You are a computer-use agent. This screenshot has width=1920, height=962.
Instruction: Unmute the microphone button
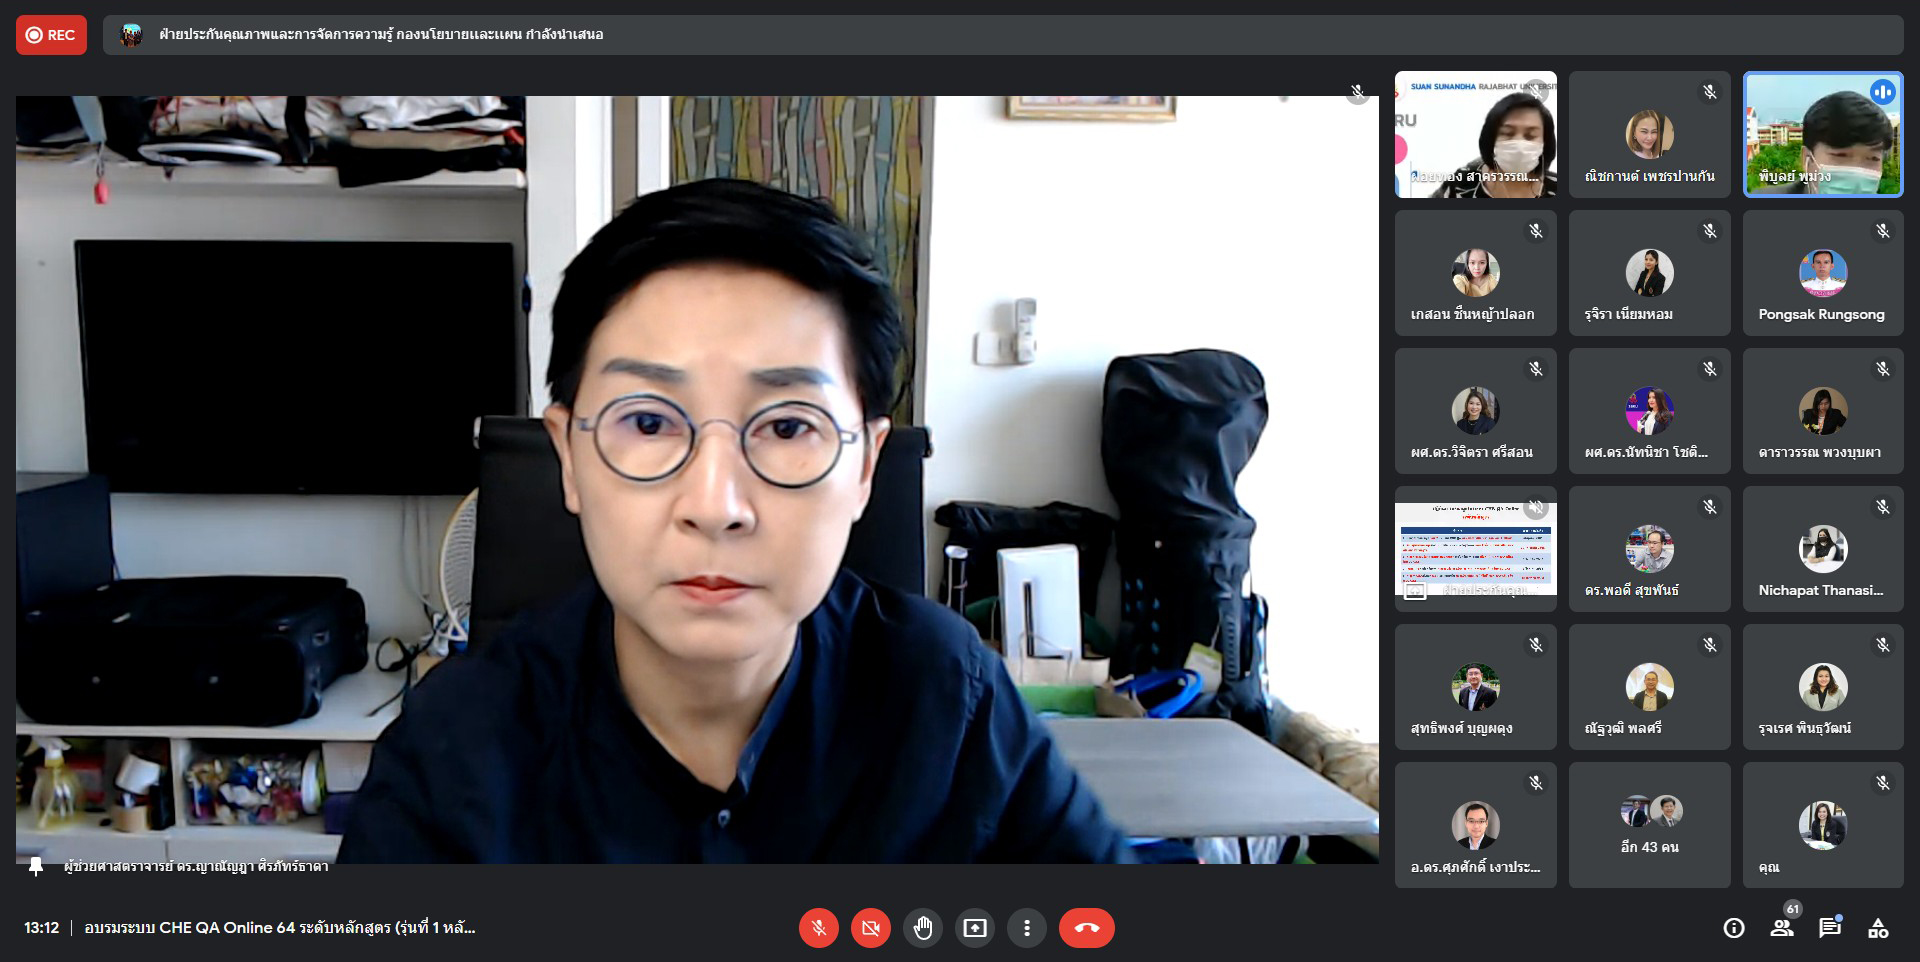[x=818, y=928]
